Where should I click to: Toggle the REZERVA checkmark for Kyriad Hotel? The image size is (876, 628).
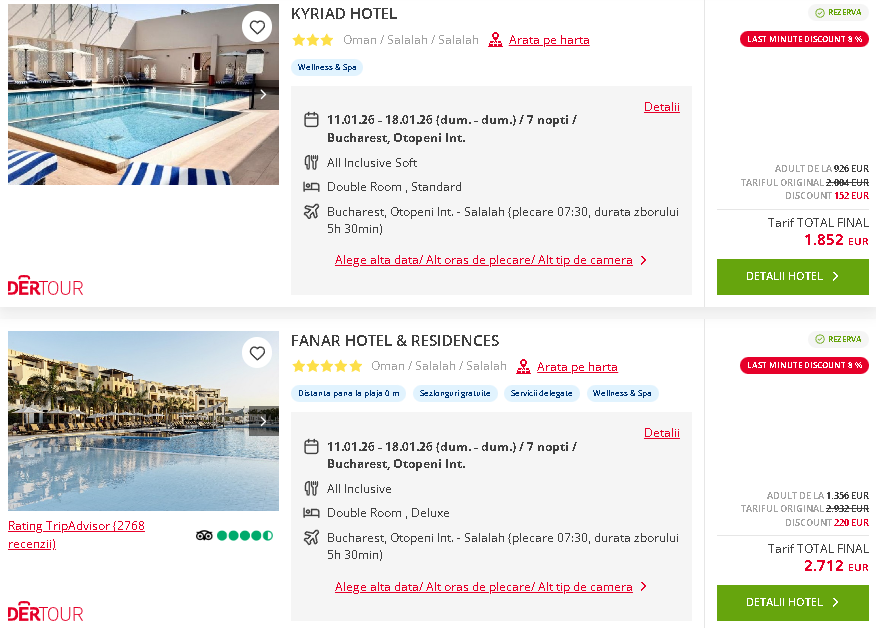[x=820, y=12]
